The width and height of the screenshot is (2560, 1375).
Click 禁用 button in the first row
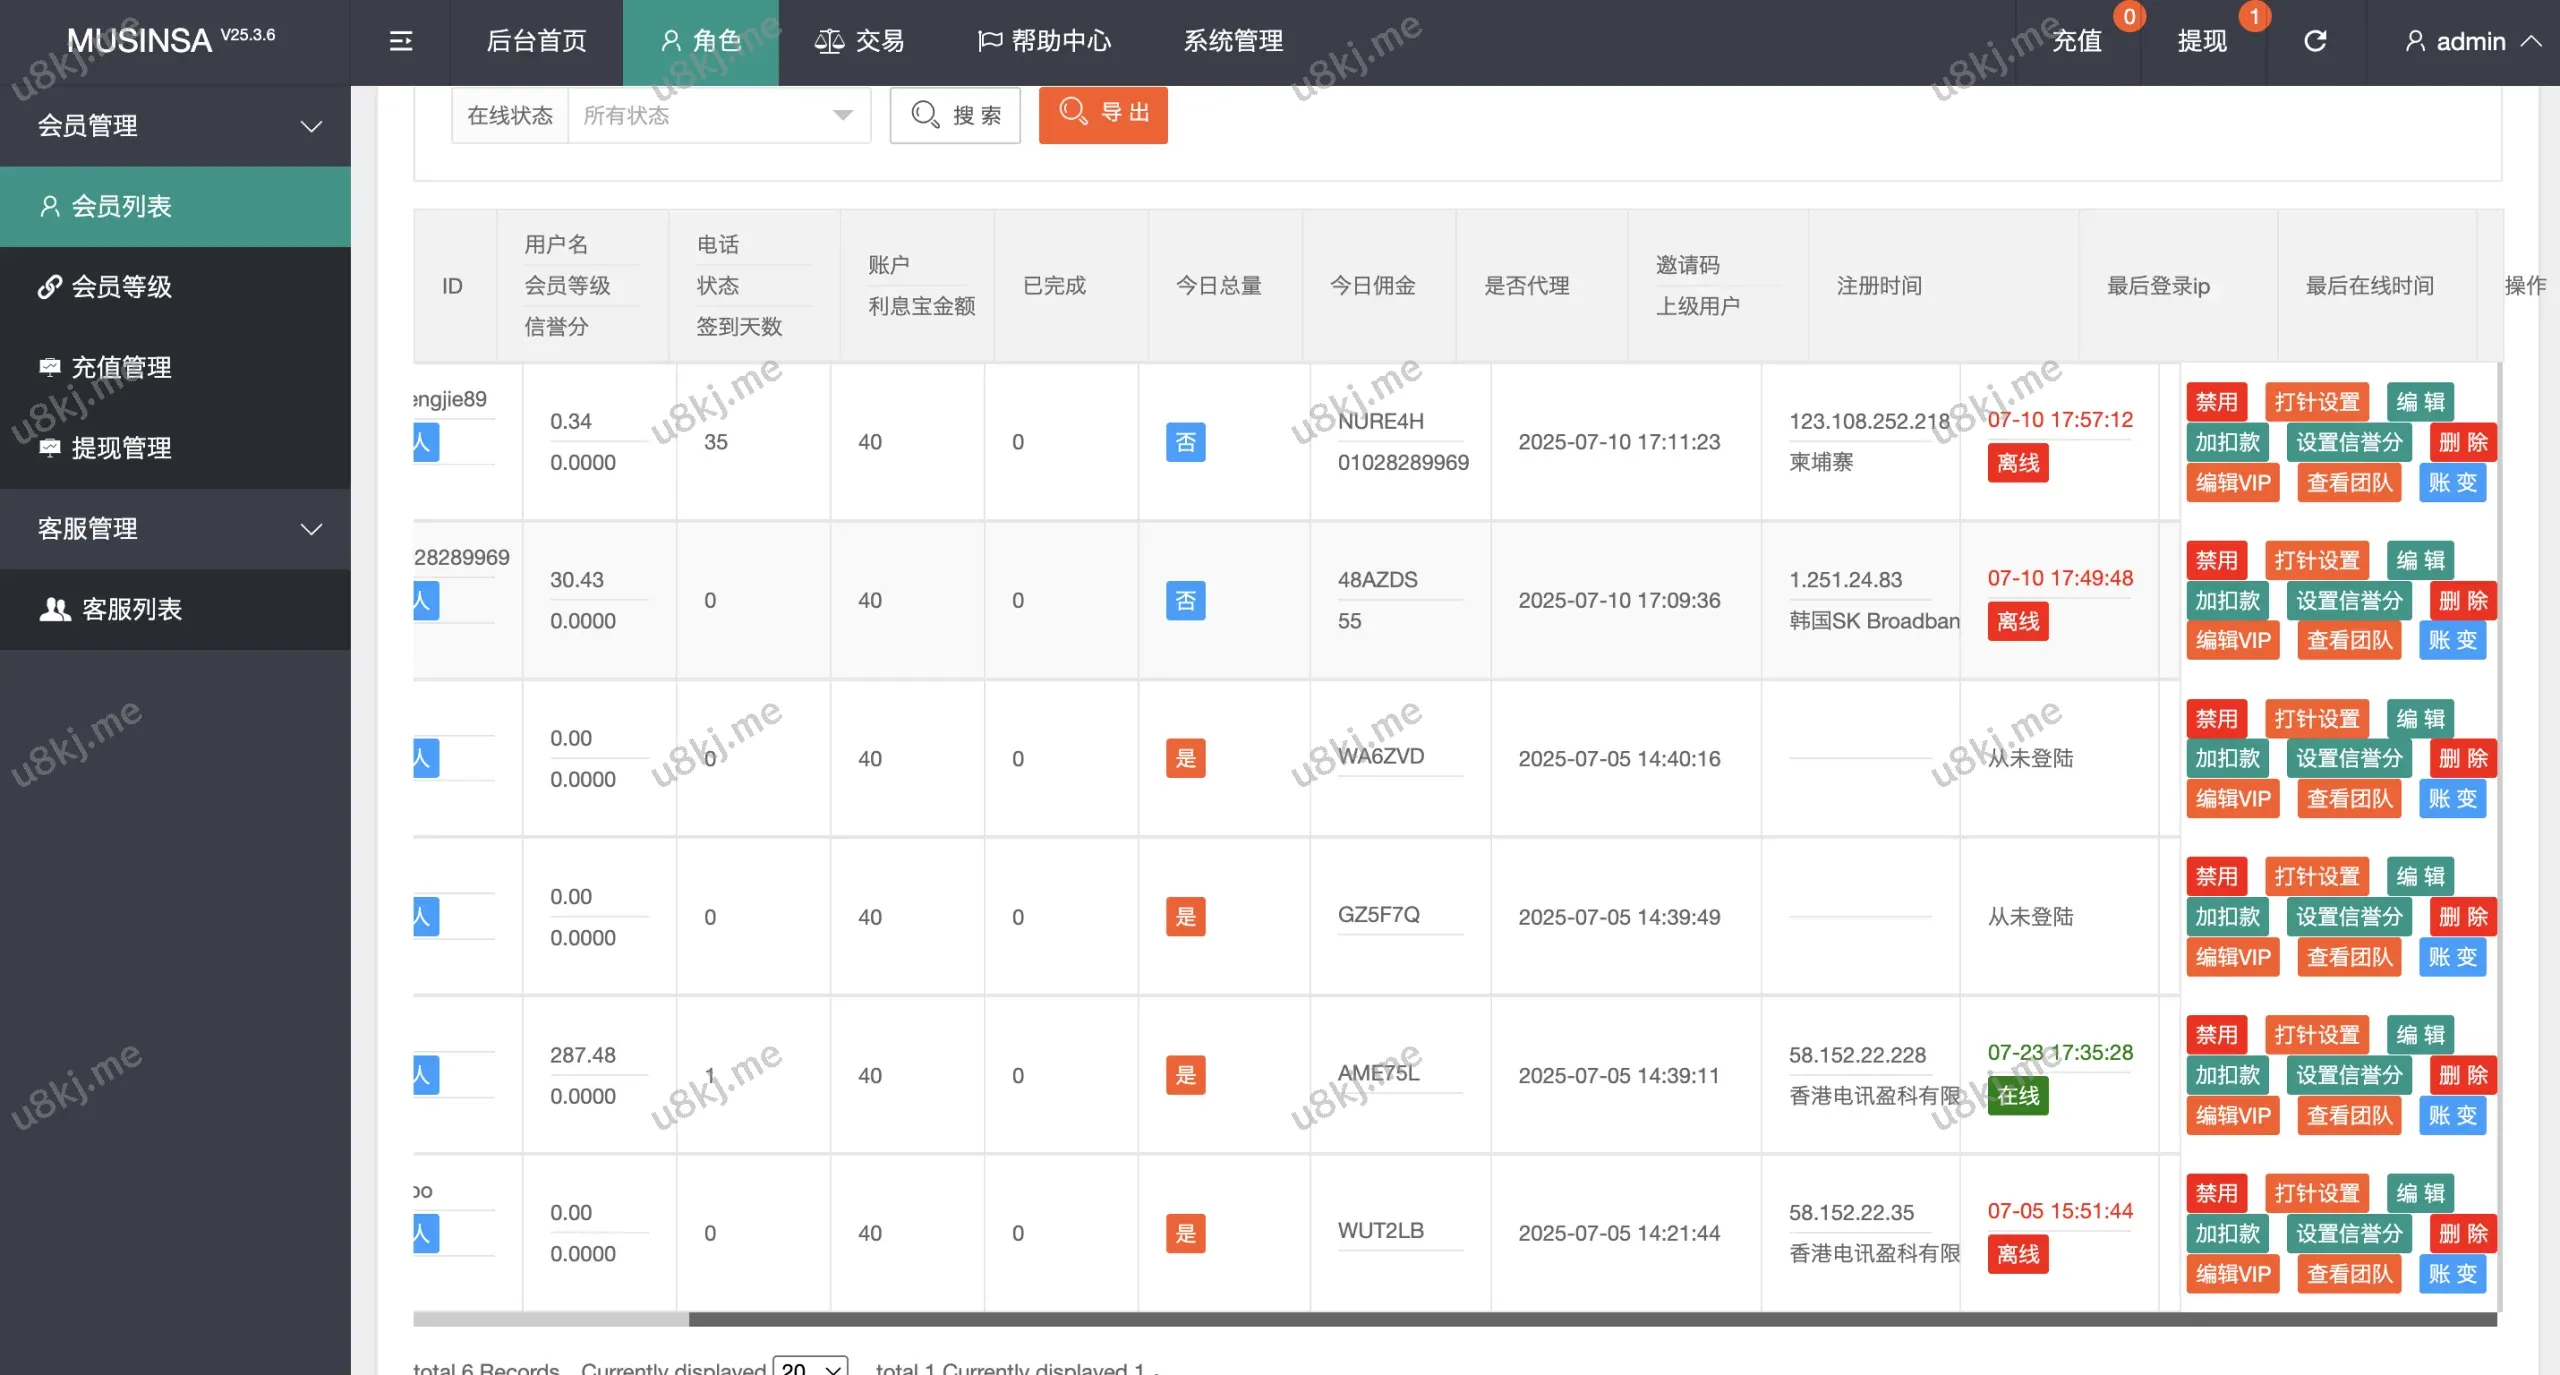tap(2216, 402)
